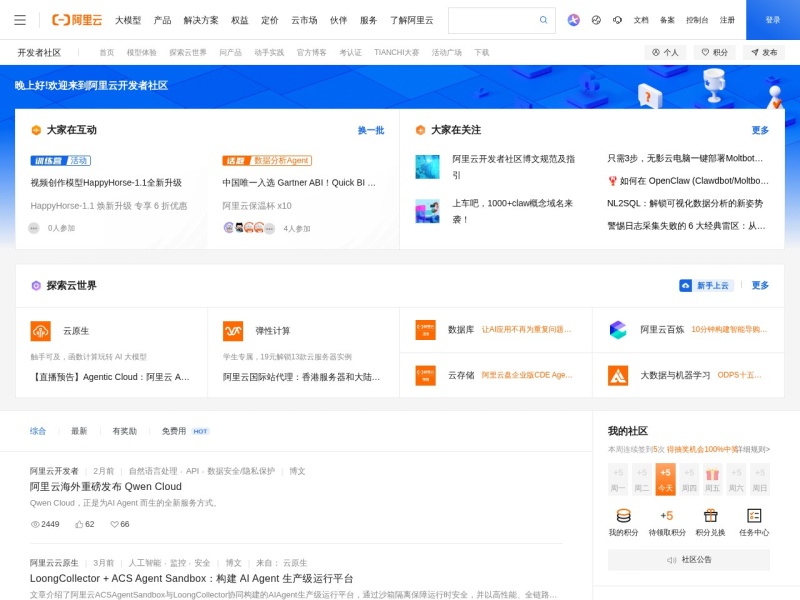
Task: Click participant avatars under Quick BI topic
Action: (249, 228)
